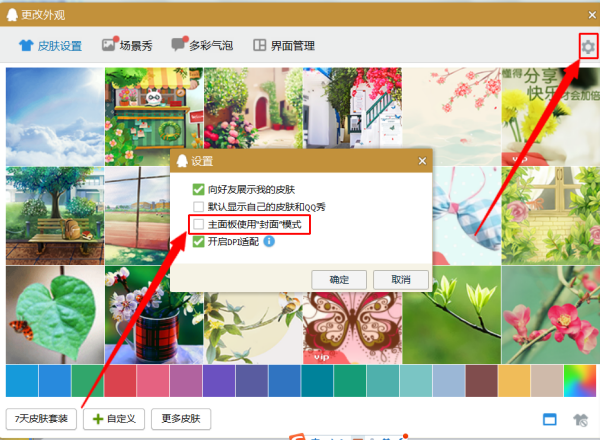Pick the sky blue color swatch
The width and height of the screenshot is (600, 440).
coord(22,381)
